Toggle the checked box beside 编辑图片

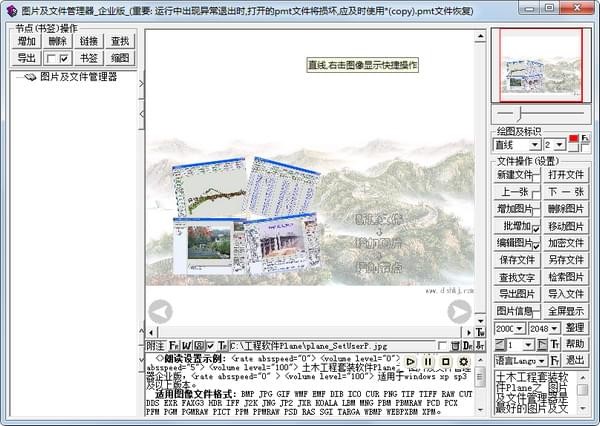click(x=536, y=246)
